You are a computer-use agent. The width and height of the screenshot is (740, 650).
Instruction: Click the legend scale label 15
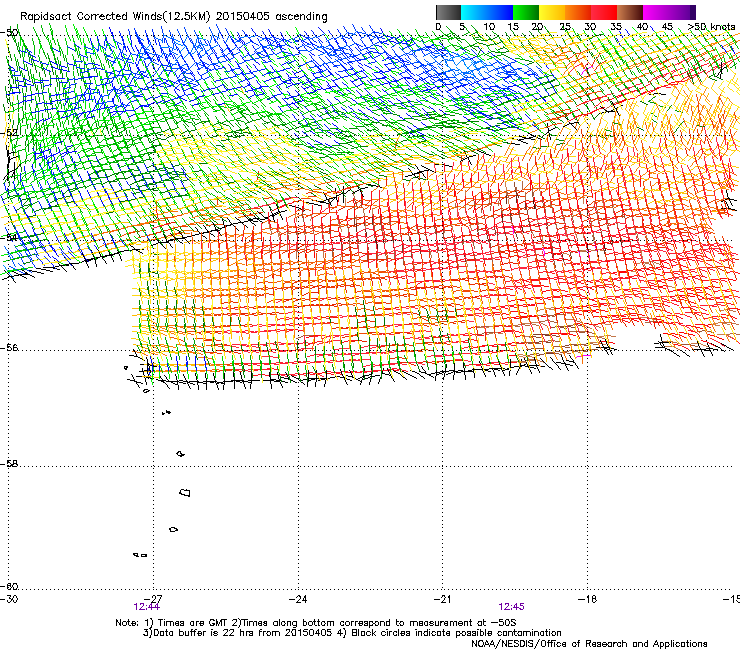pyautogui.click(x=513, y=27)
